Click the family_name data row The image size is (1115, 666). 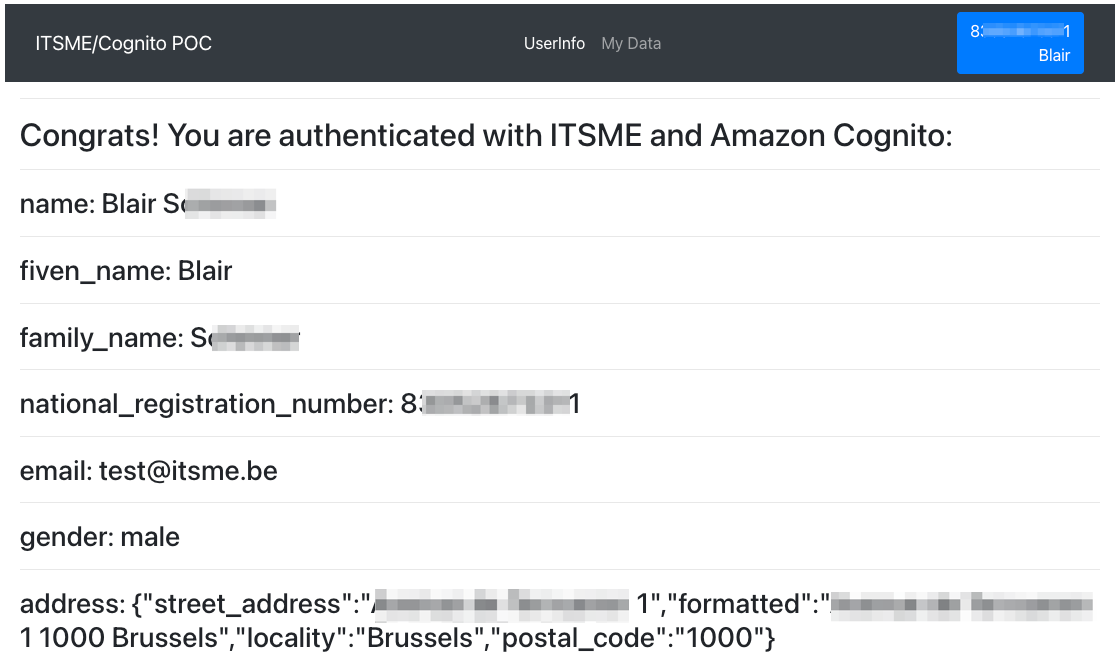tap(160, 337)
